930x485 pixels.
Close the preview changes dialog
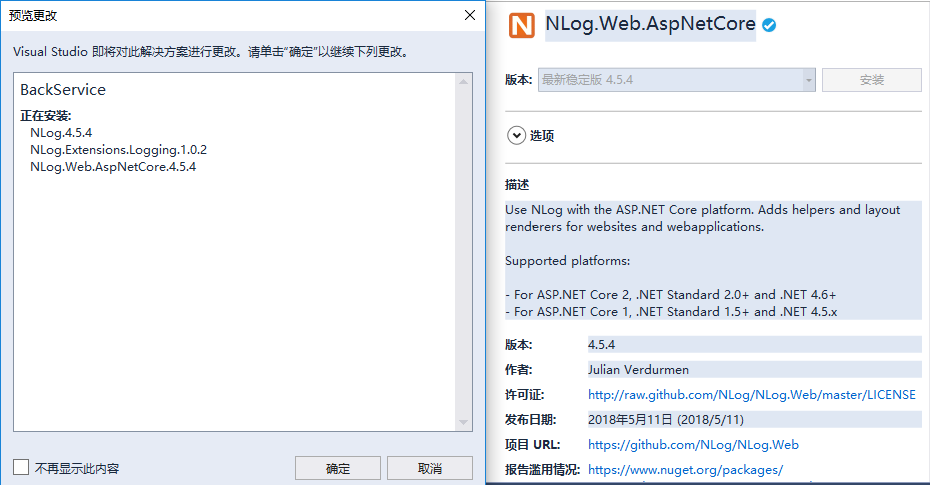coord(470,15)
